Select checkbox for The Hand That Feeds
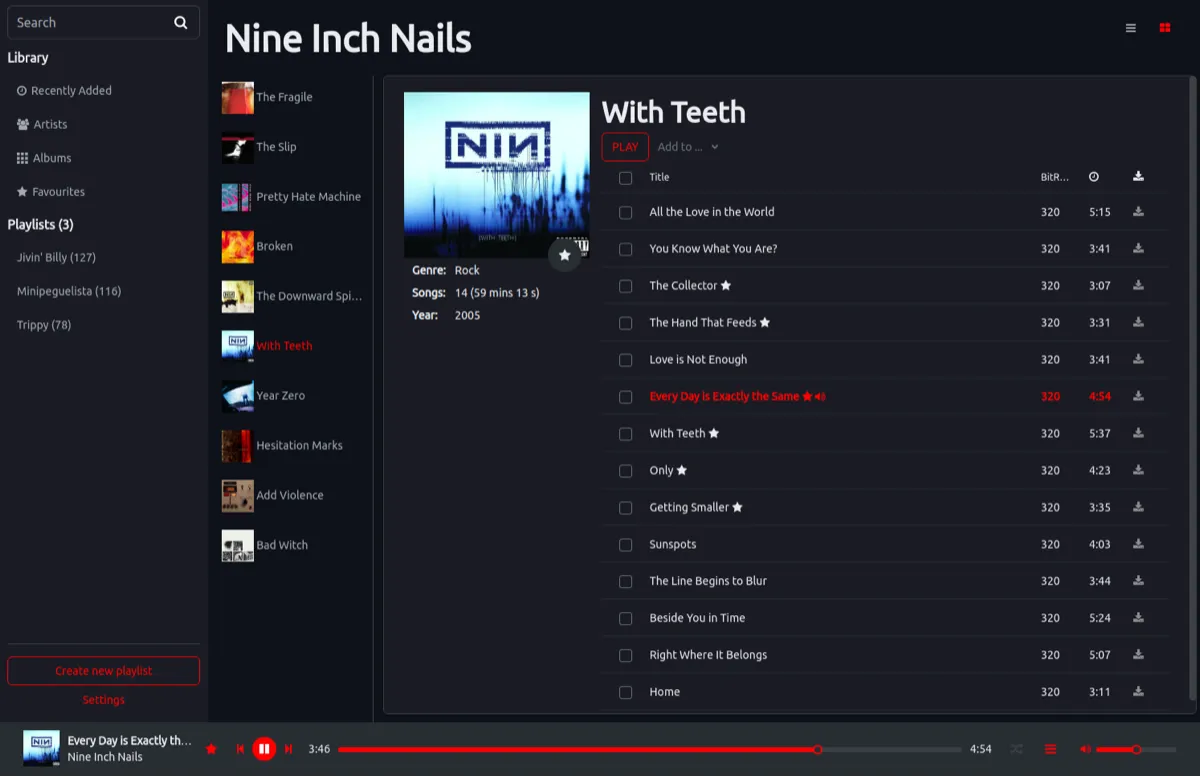Viewport: 1200px width, 776px height. [625, 322]
